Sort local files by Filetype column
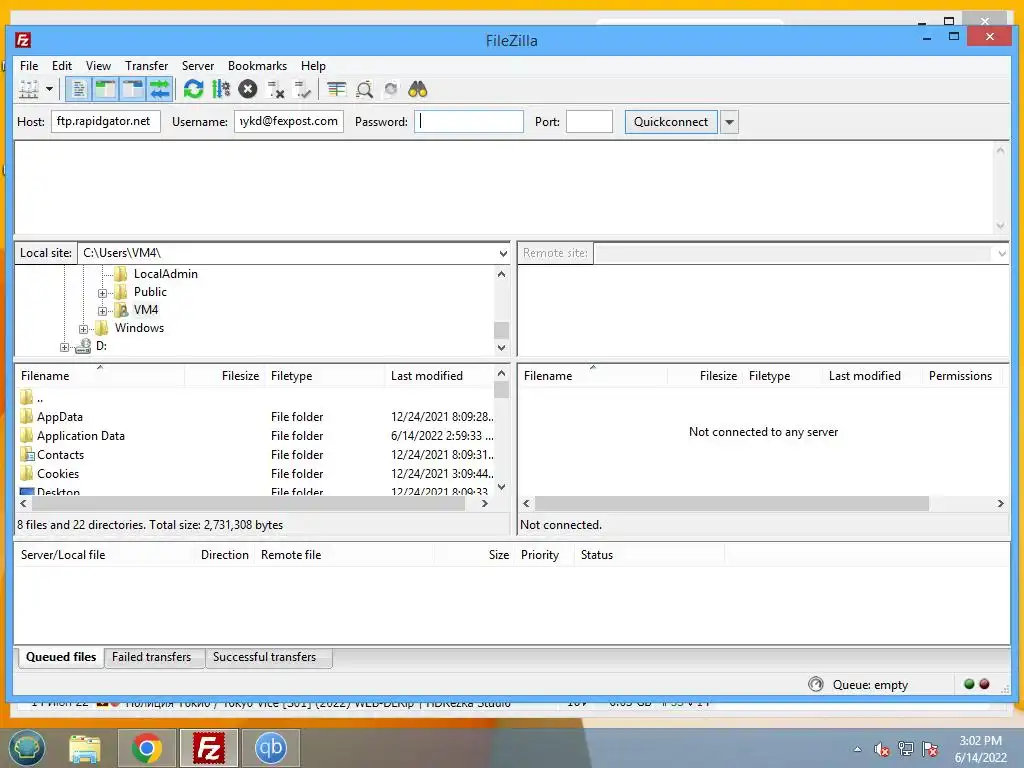The image size is (1024, 768). (325, 376)
